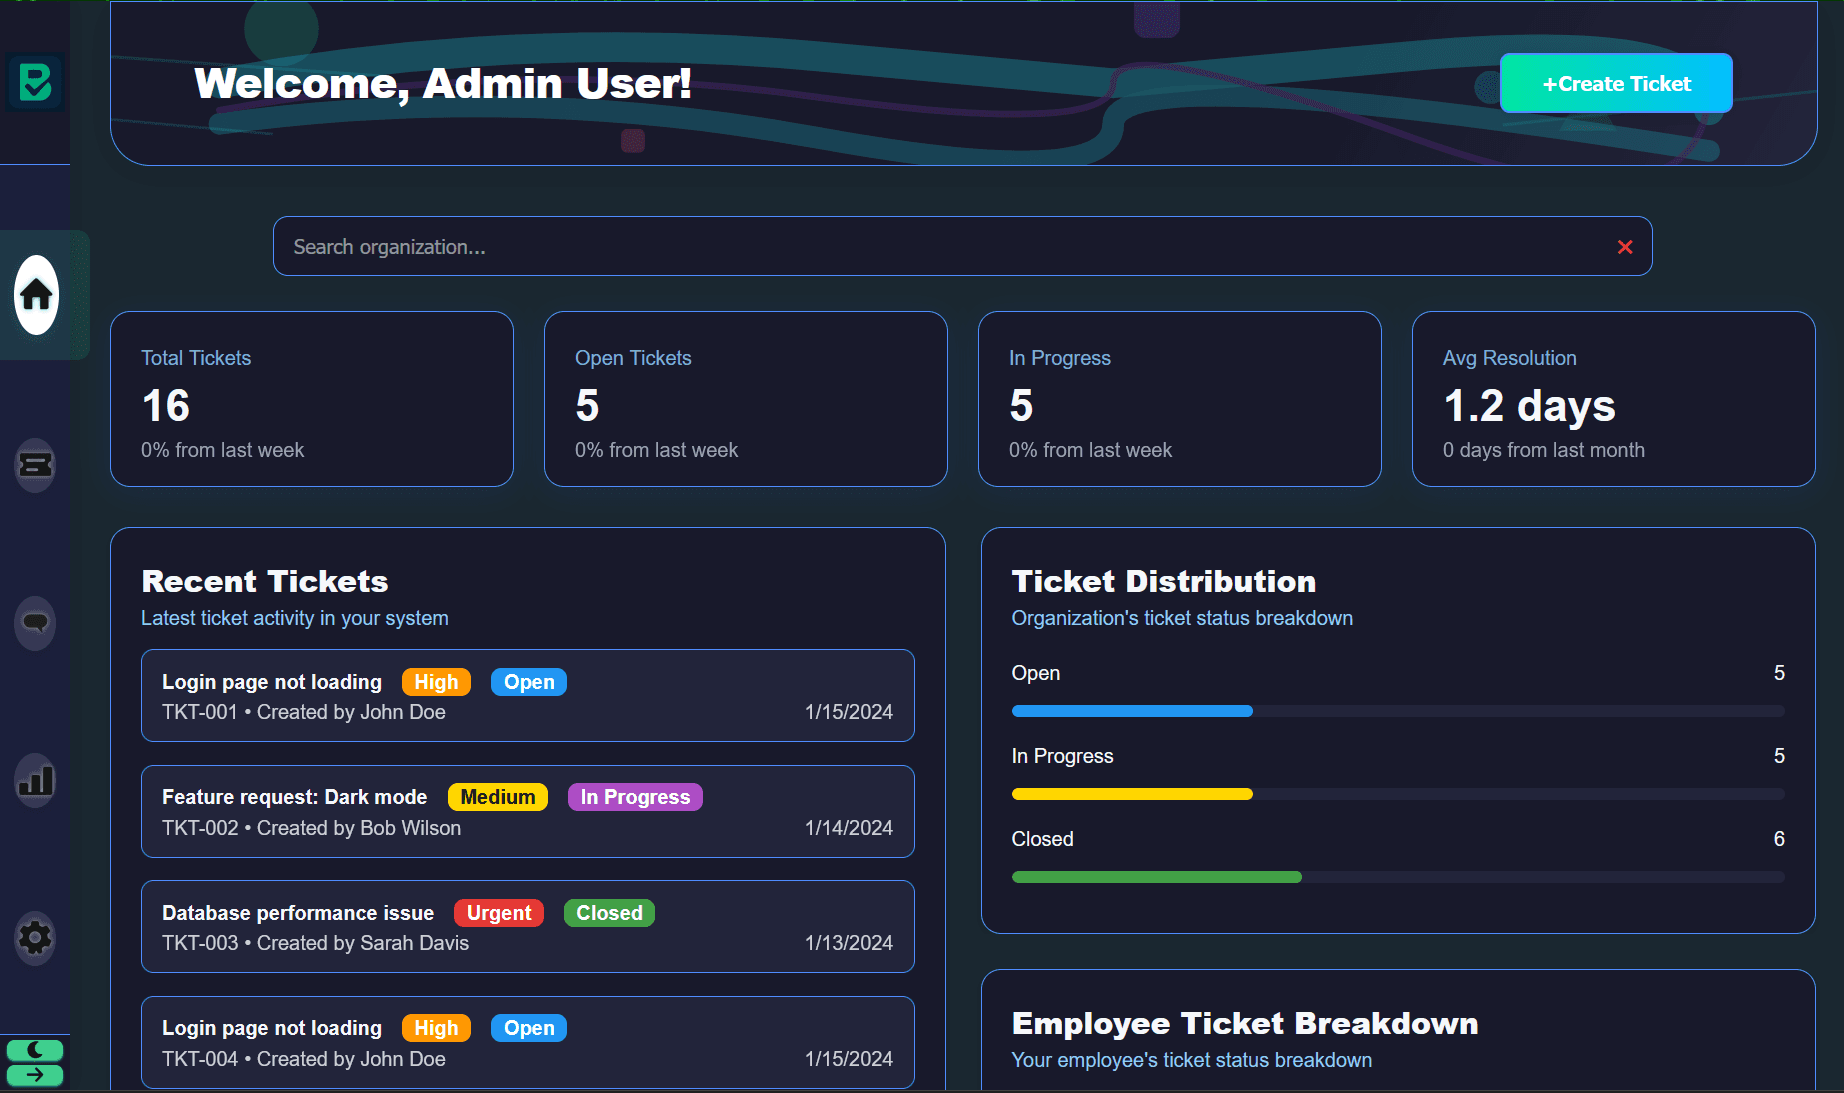Click the Recent Tickets heading

coord(265,581)
